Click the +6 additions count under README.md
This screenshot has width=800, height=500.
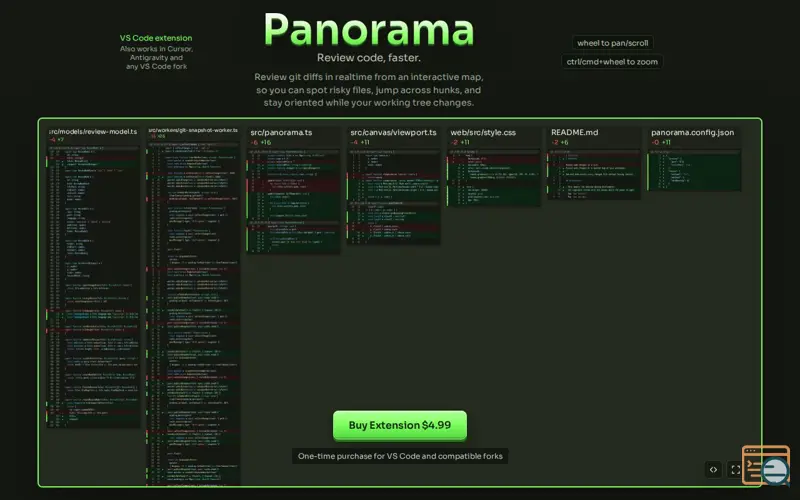pos(564,142)
